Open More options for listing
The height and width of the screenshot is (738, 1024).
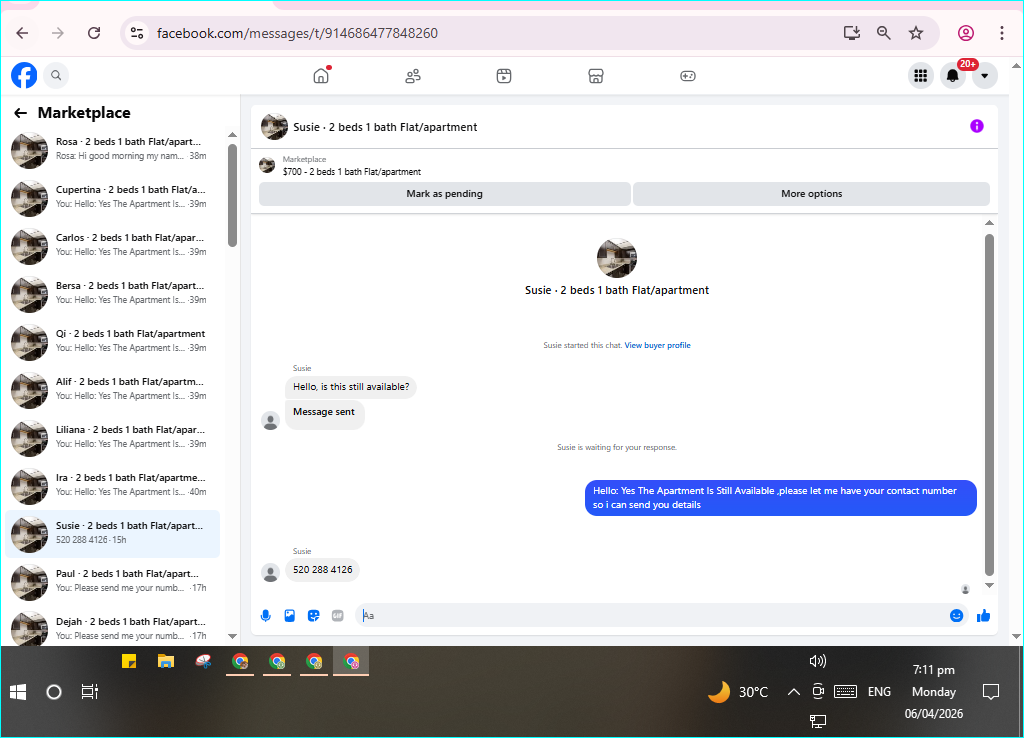click(x=811, y=194)
